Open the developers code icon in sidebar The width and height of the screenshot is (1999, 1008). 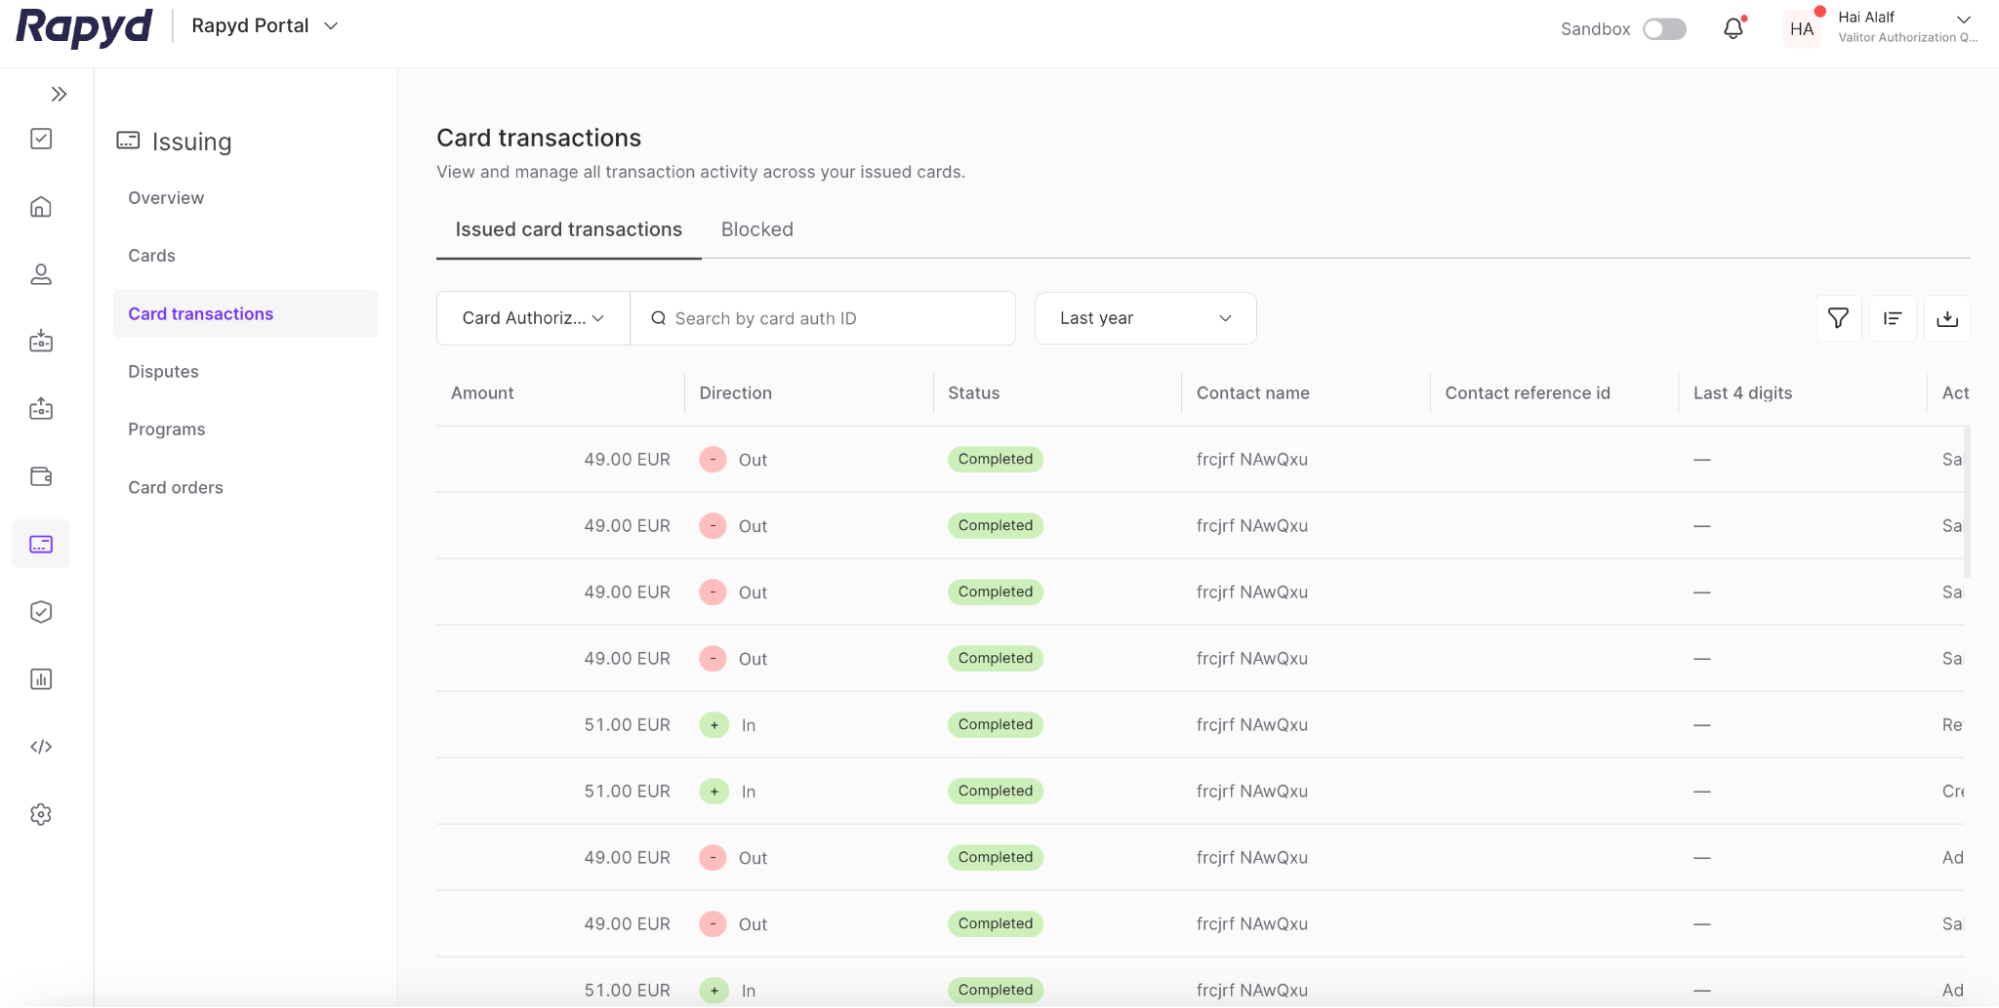pos(41,746)
